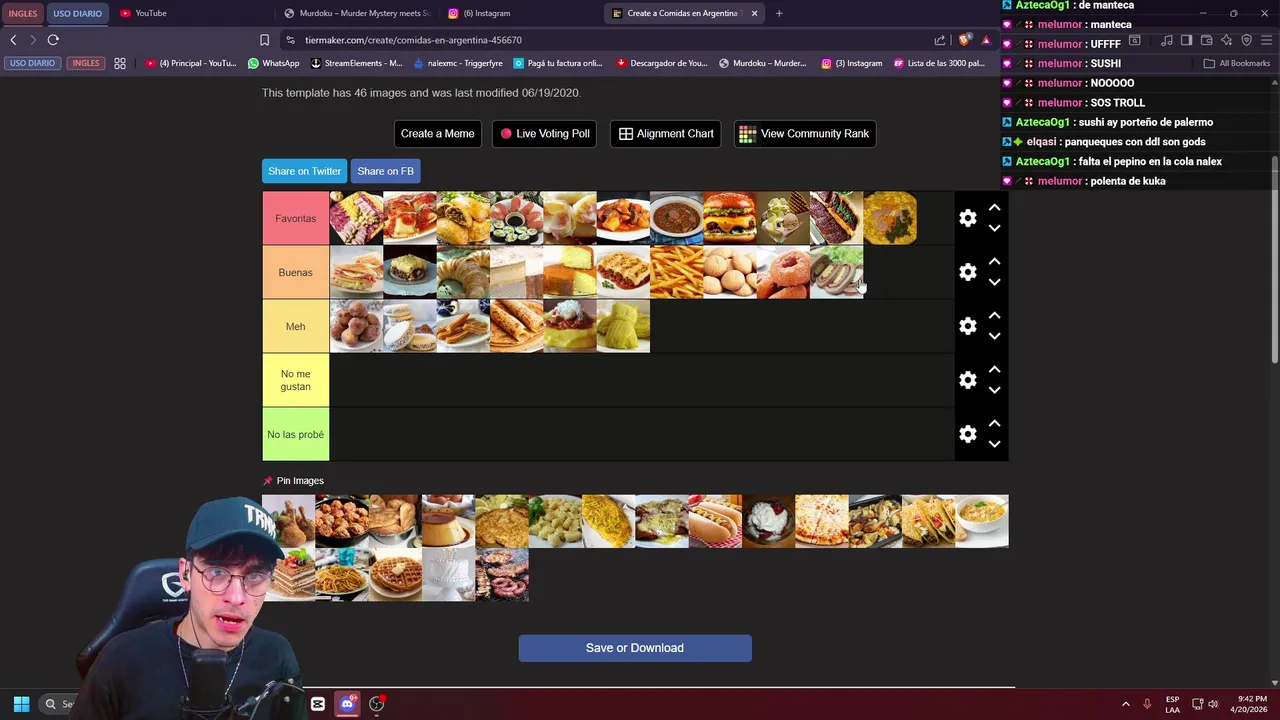Viewport: 1280px width, 720px height.
Task: Open All Bookmarks folder
Action: (x=1237, y=63)
